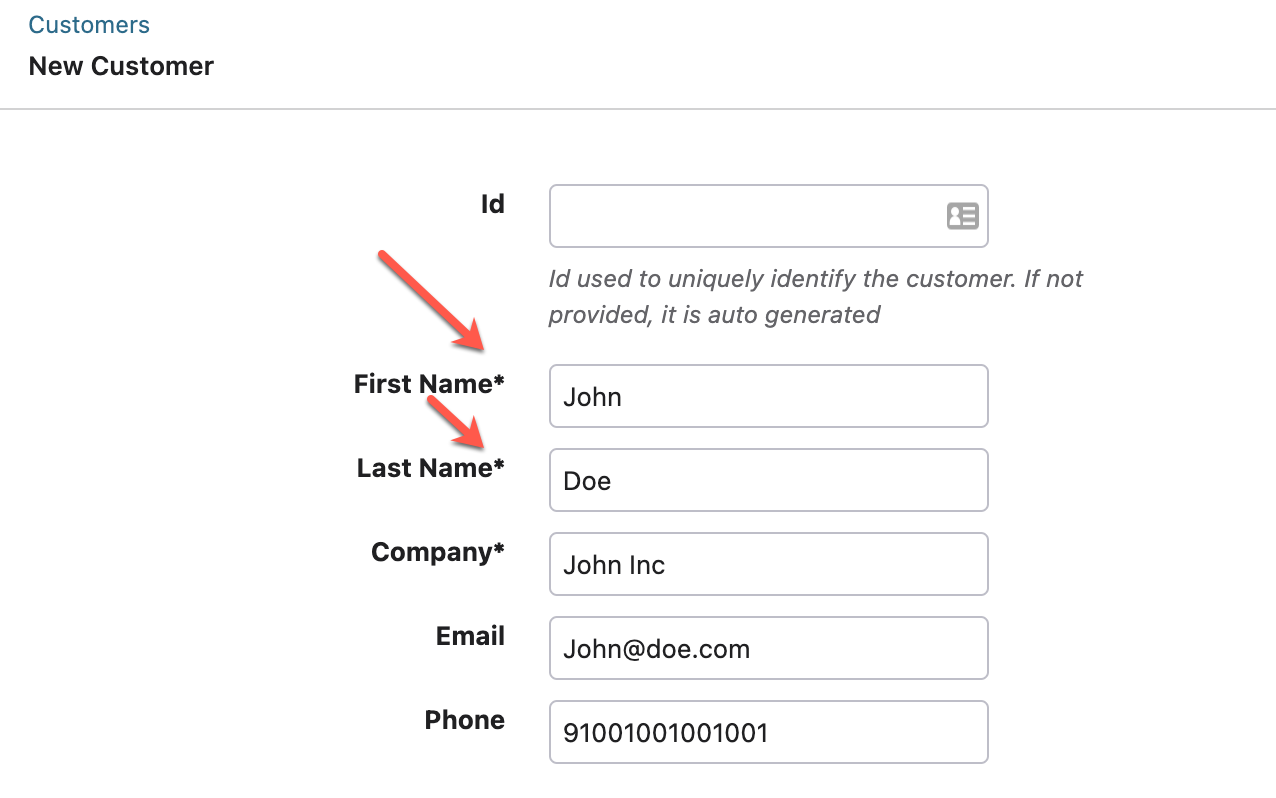Click the Id field label
This screenshot has width=1276, height=798.
point(492,204)
